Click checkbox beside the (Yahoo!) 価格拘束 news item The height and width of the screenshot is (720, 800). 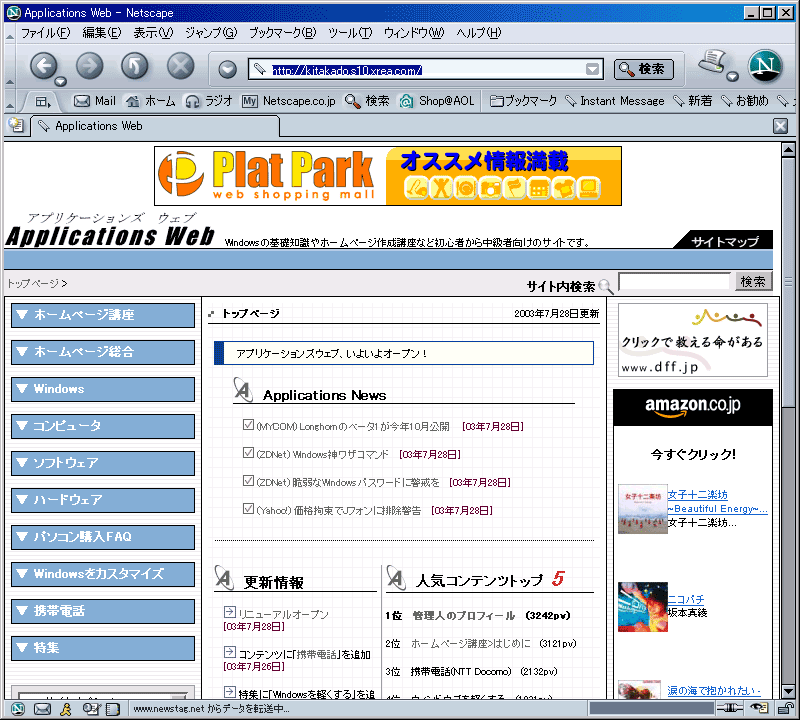(x=248, y=509)
